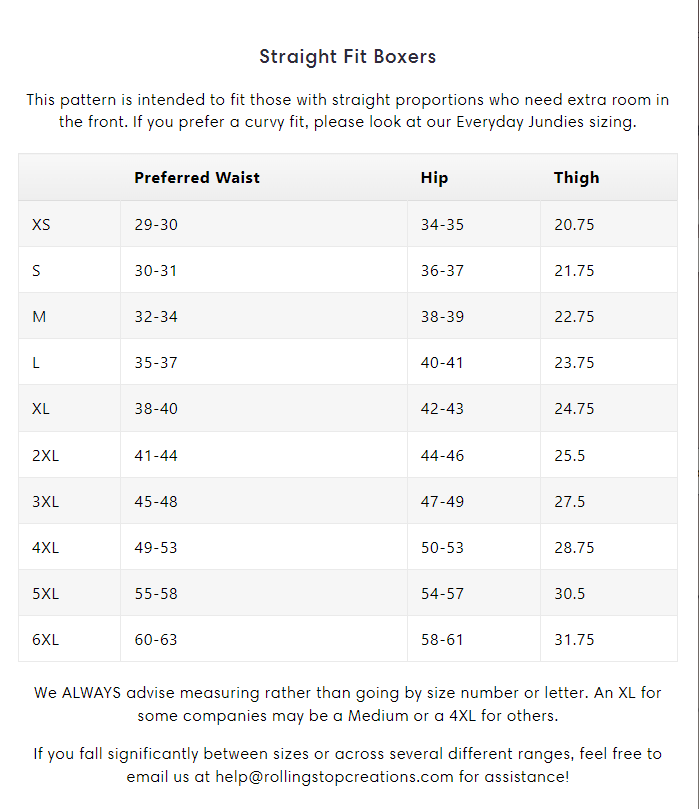Screen dimensions: 699x809
Task: Click the Straight Fit Boxers heading
Action: (348, 57)
